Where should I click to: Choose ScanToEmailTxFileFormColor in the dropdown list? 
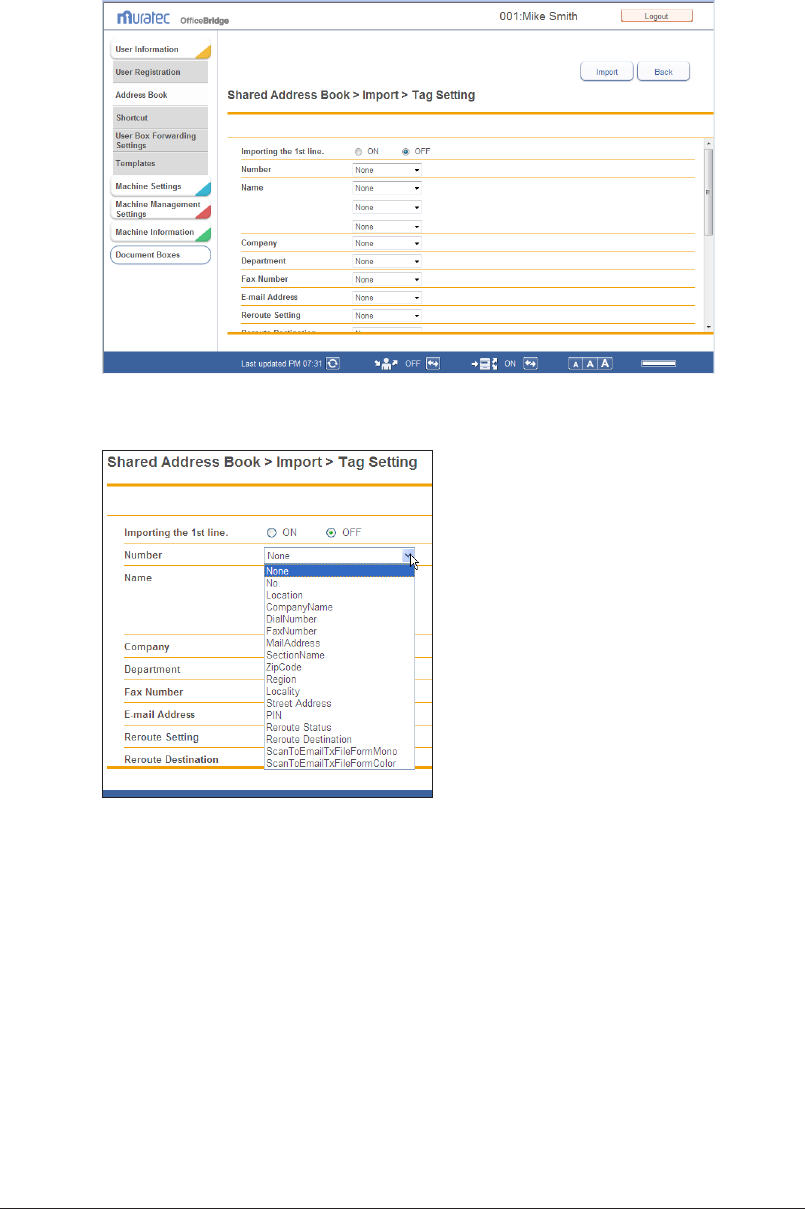pyautogui.click(x=339, y=763)
